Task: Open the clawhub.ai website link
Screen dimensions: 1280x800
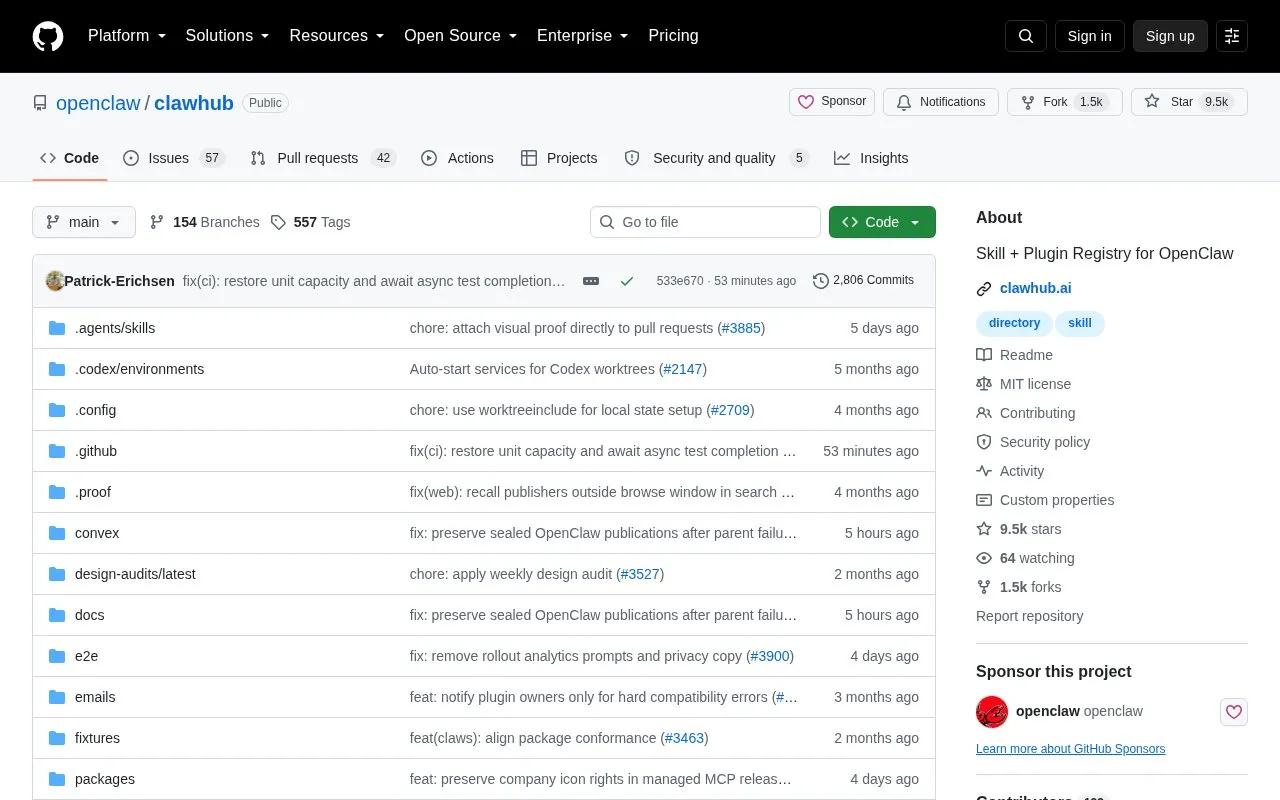Action: click(x=1035, y=288)
